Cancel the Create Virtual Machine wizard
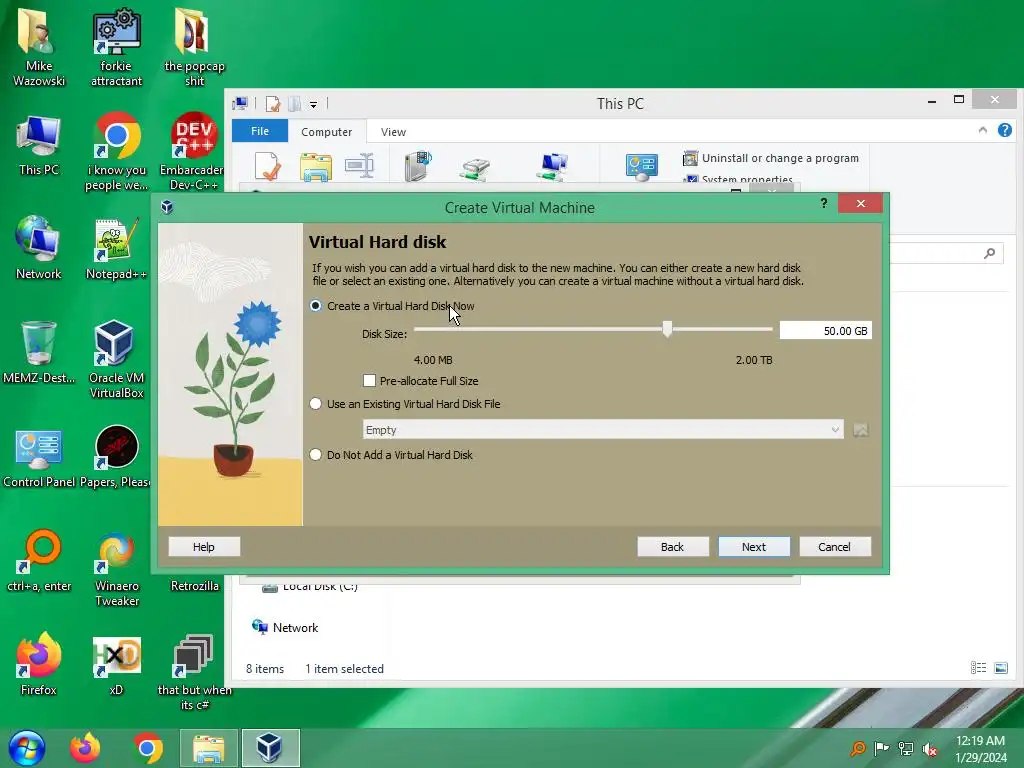 tap(835, 547)
